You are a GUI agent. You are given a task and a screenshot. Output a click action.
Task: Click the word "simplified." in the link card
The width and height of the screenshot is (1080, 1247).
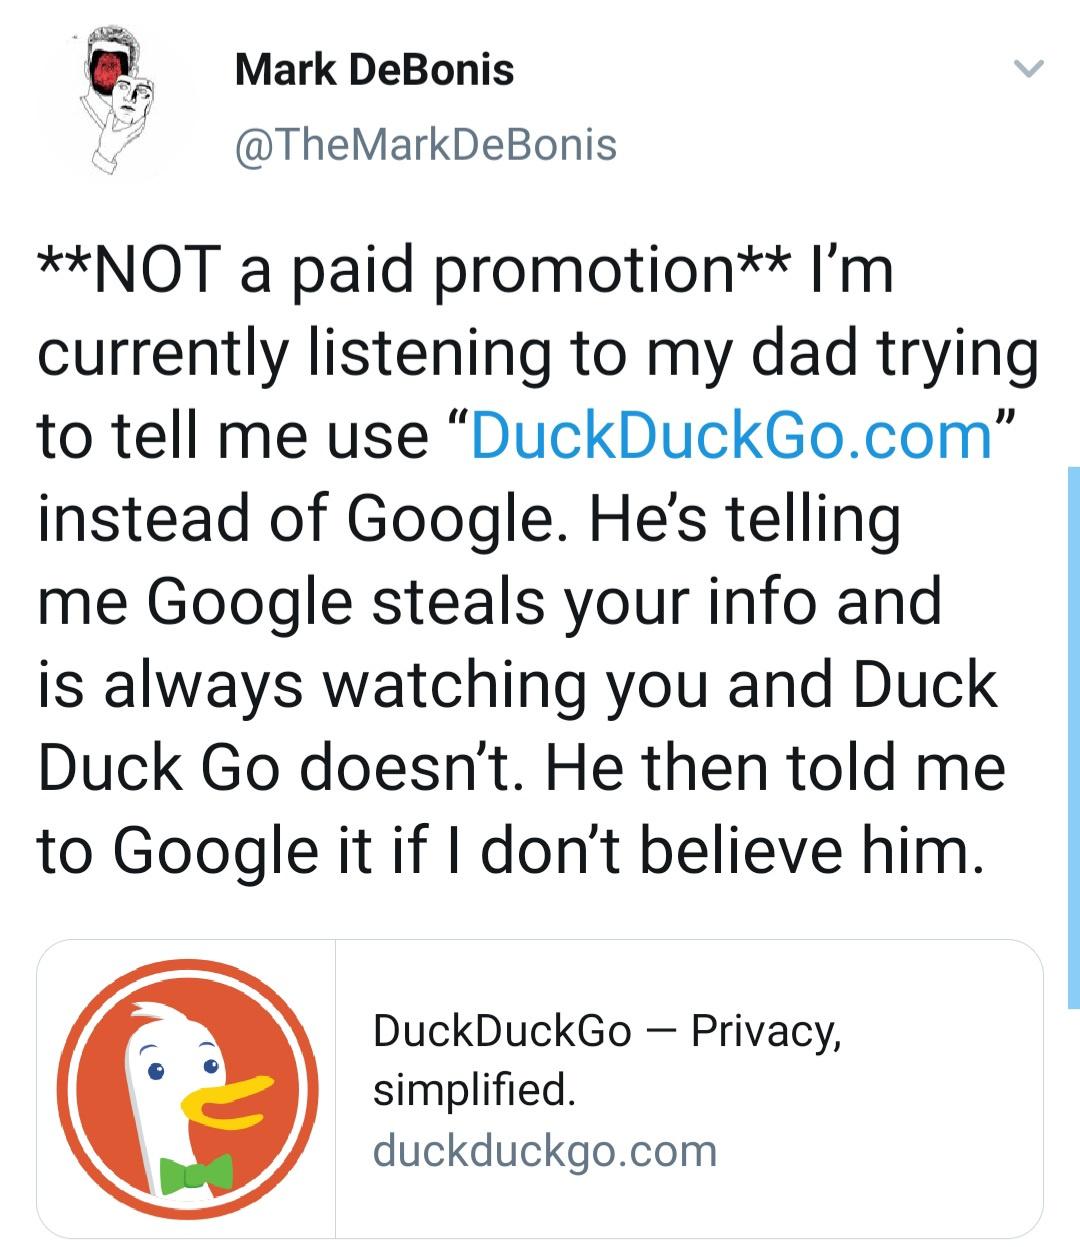click(474, 1089)
